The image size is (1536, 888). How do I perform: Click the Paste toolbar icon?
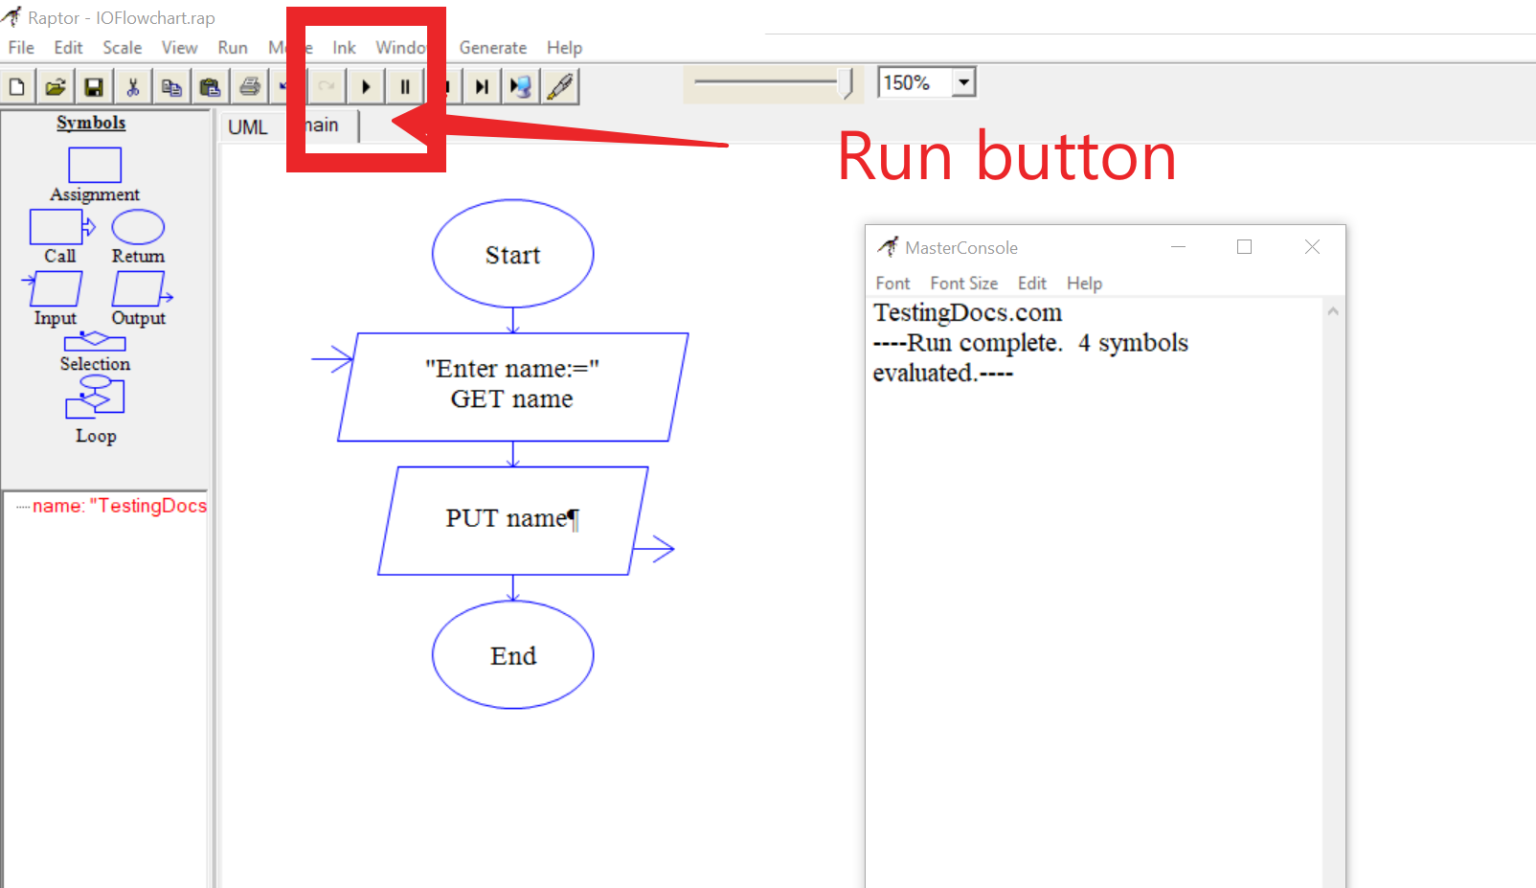coord(211,86)
